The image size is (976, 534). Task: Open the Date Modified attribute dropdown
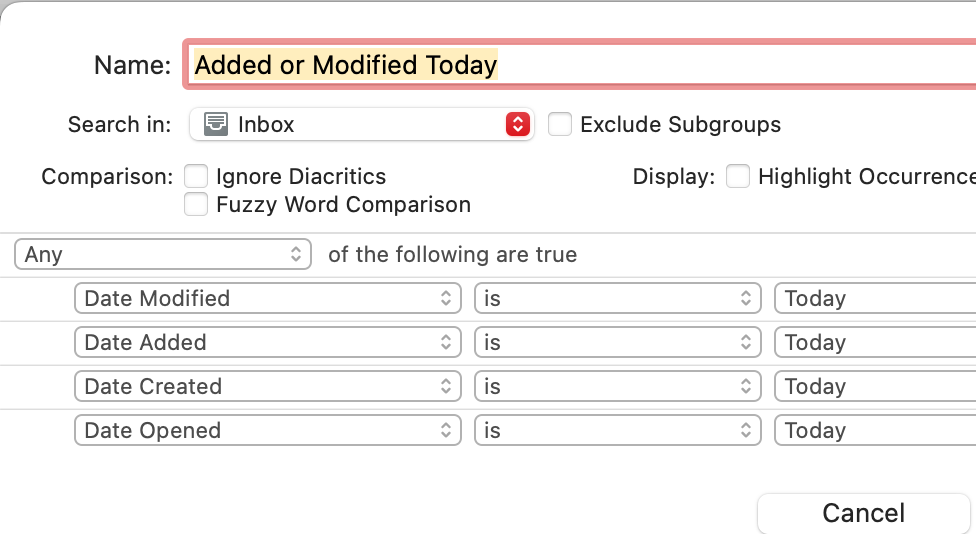tap(267, 298)
